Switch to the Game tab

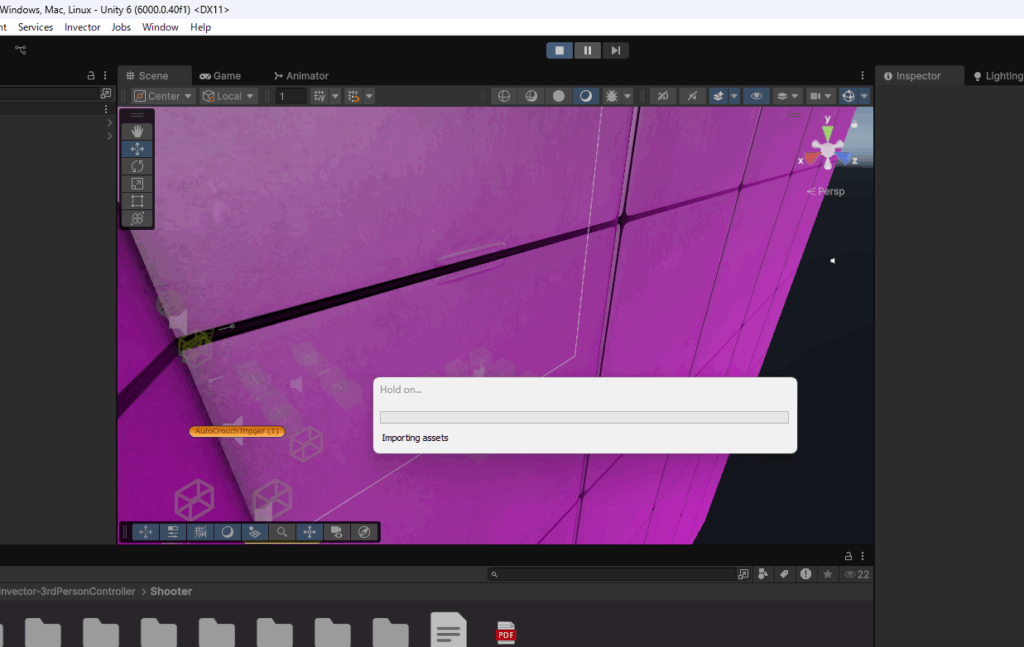[220, 76]
